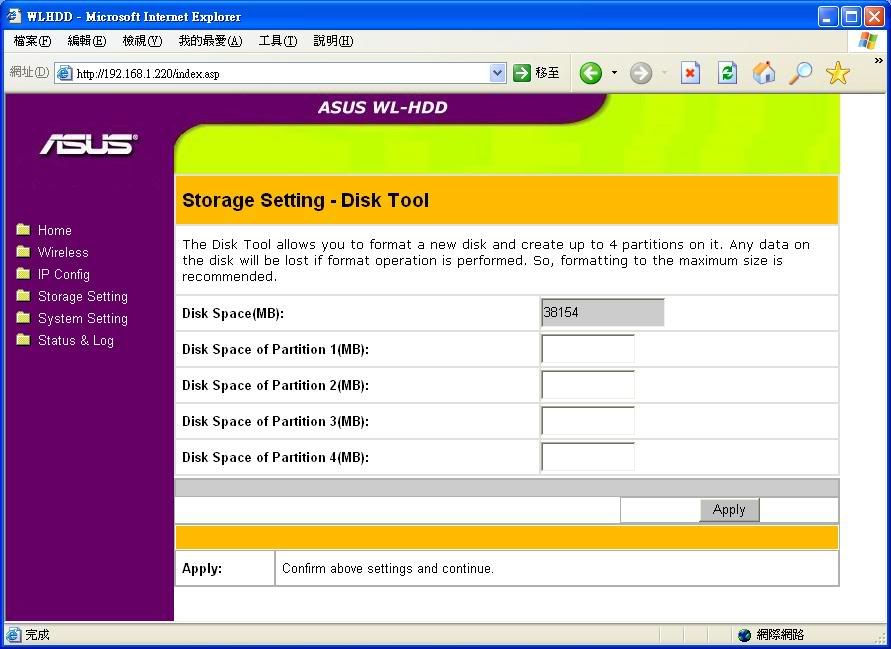Image resolution: width=891 pixels, height=649 pixels.
Task: Focus the Partition 2 disk space field
Action: pyautogui.click(x=588, y=385)
